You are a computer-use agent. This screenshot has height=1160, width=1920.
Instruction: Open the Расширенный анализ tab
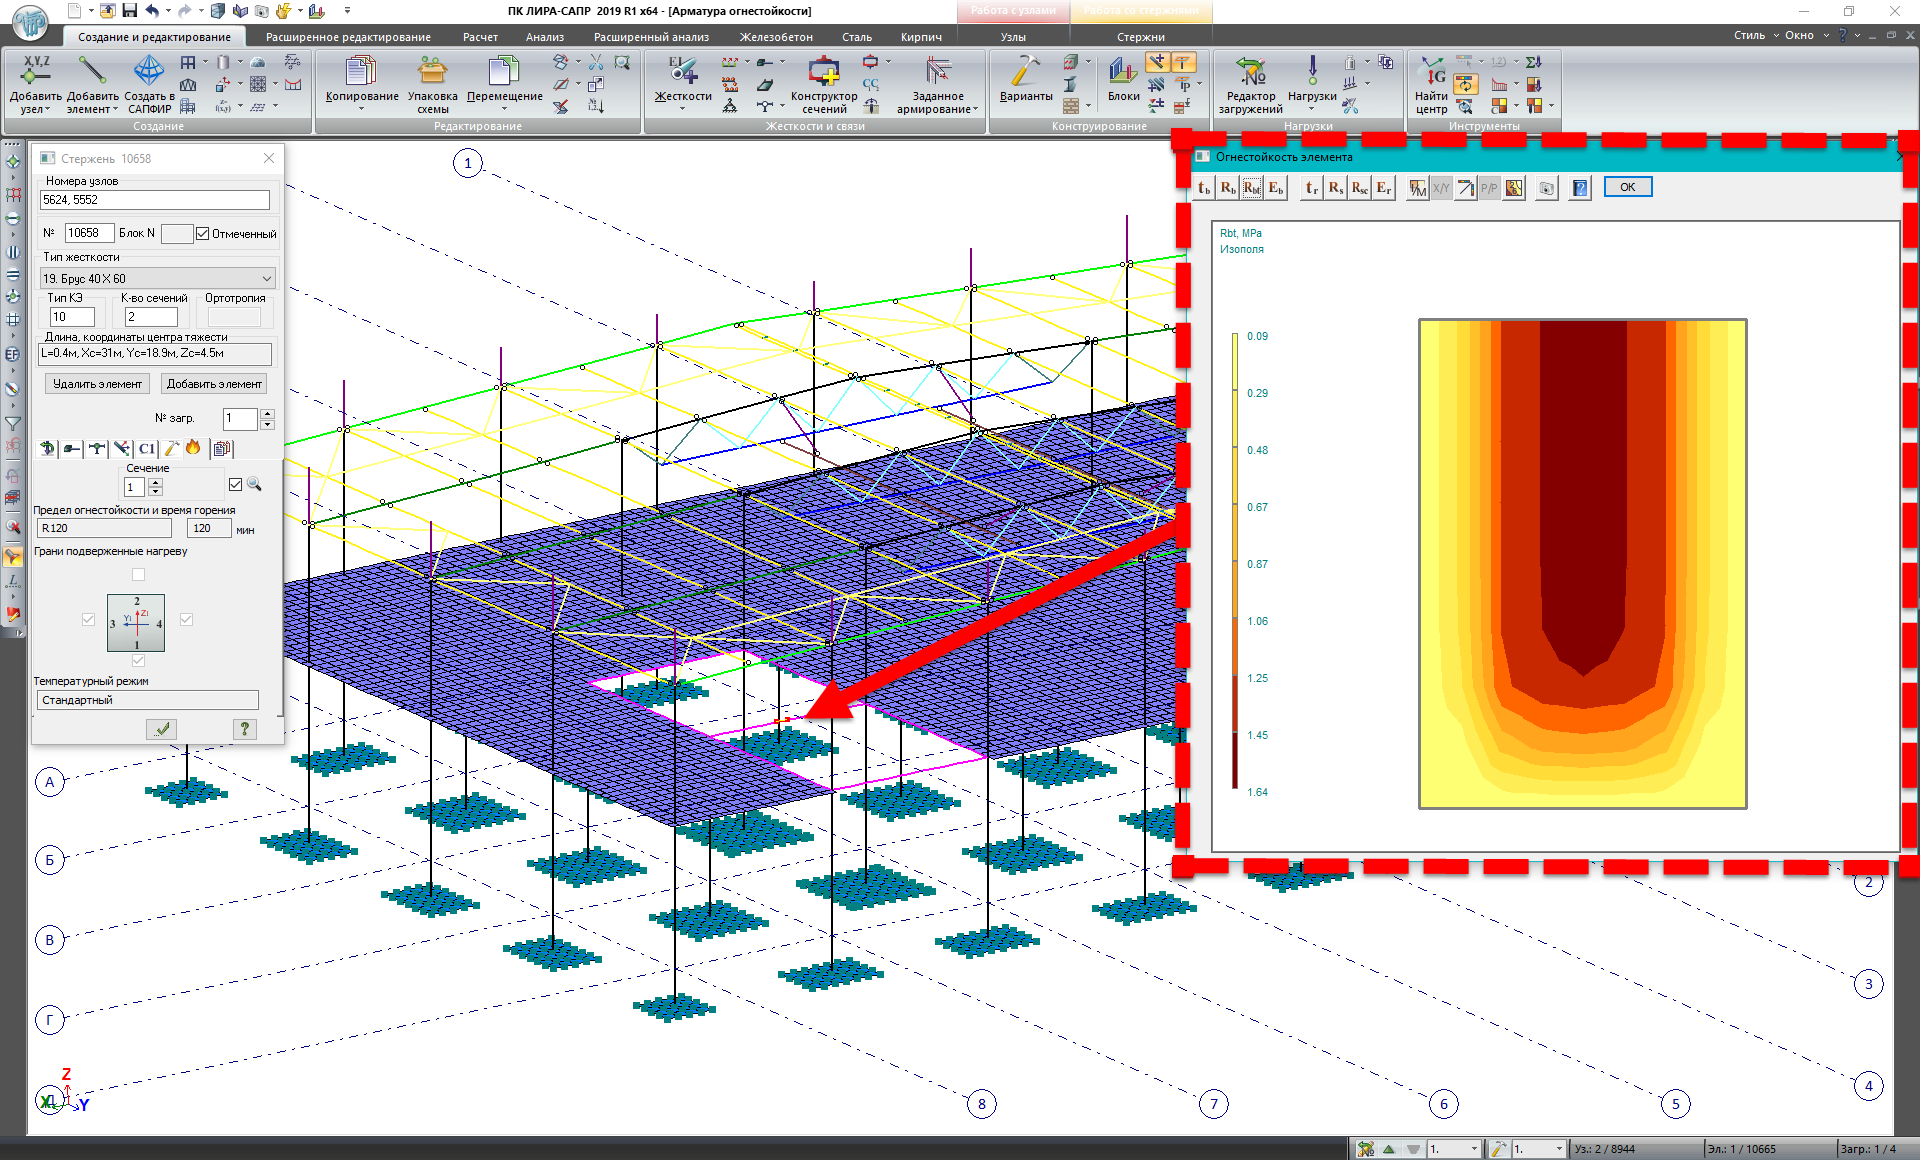[x=651, y=37]
